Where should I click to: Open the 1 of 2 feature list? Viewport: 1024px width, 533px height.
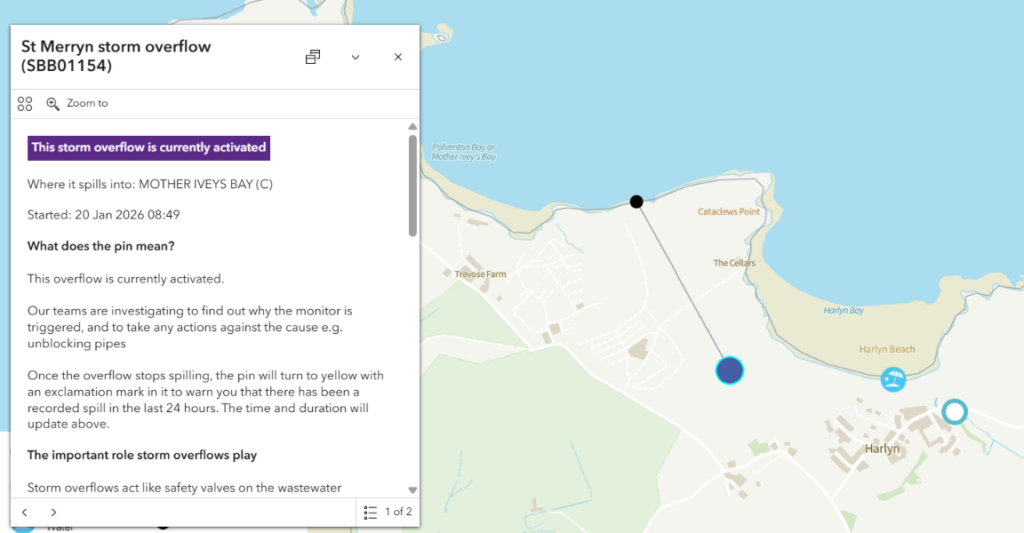388,512
